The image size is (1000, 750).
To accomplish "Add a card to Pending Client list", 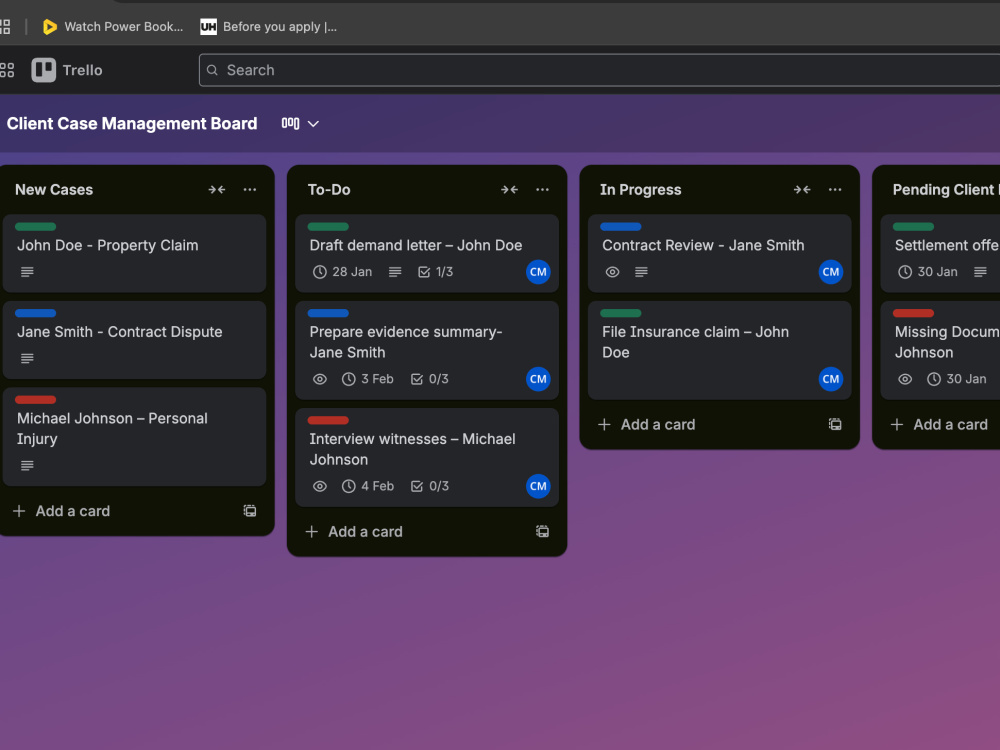I will [939, 425].
